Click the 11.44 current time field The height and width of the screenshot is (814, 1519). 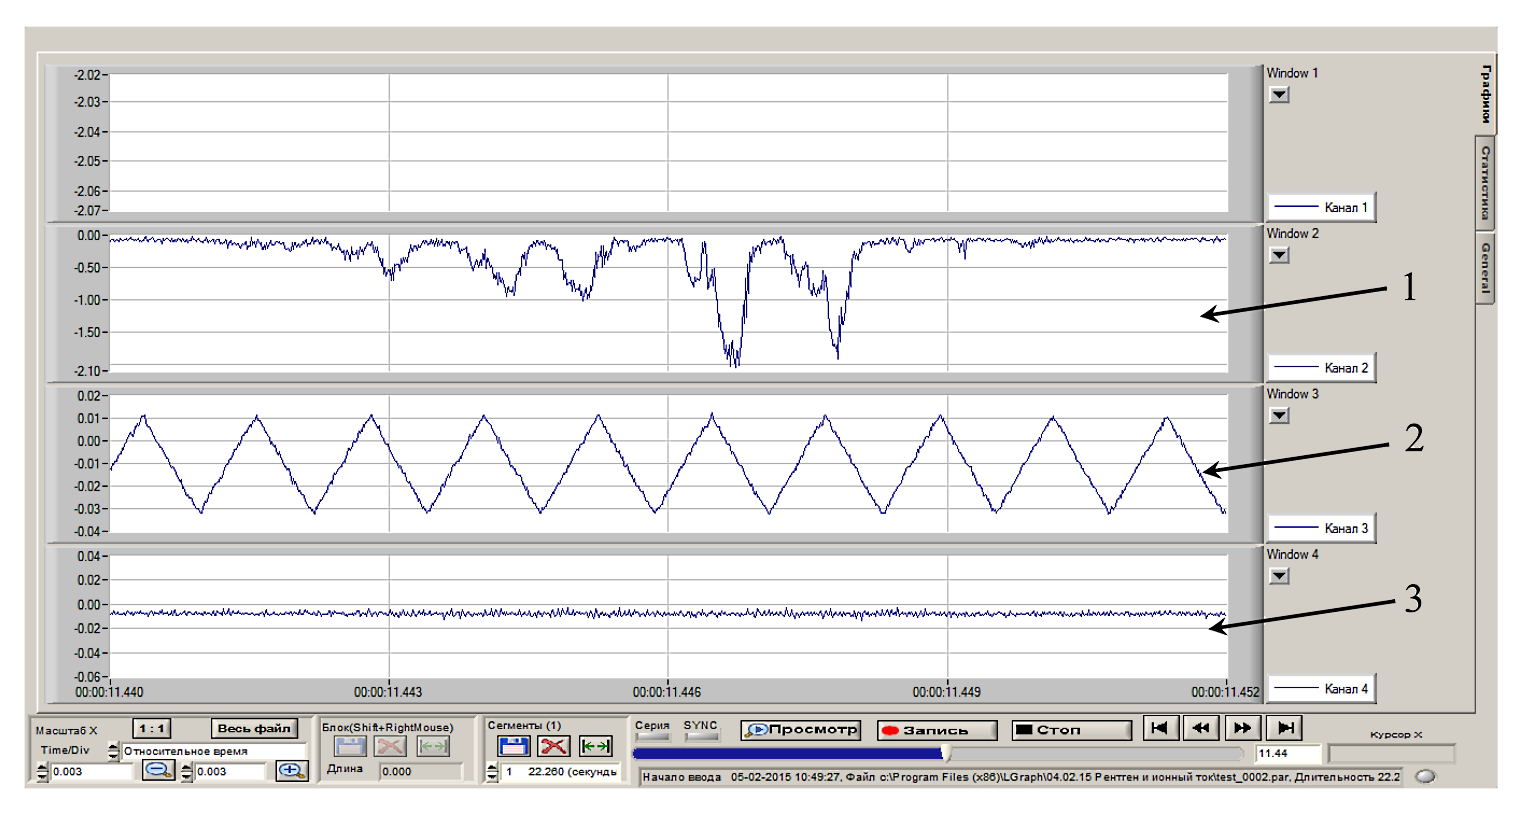tap(1288, 753)
